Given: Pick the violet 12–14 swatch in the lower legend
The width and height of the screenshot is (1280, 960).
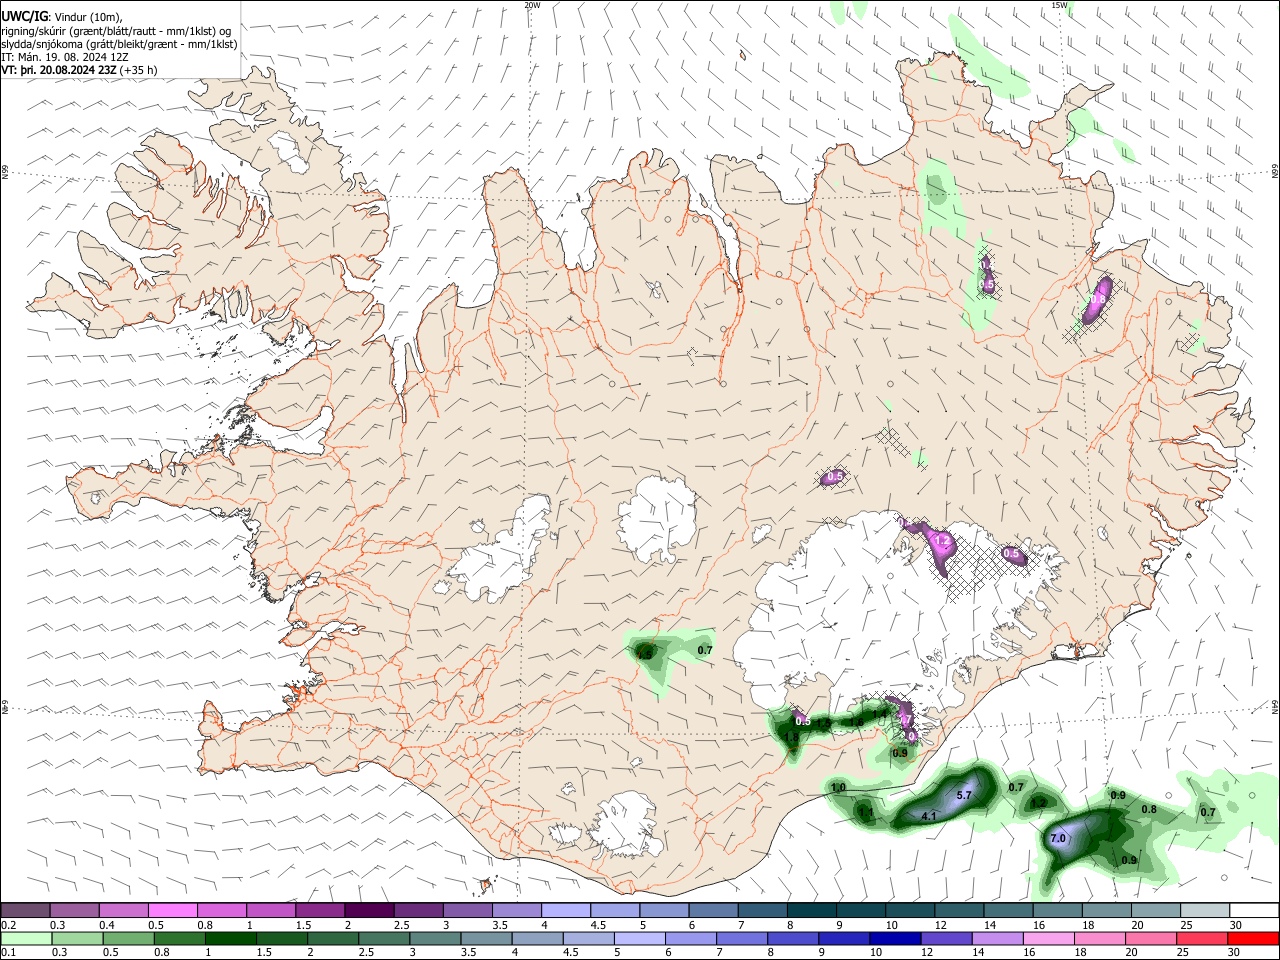Looking at the screenshot, I should coord(946,938).
